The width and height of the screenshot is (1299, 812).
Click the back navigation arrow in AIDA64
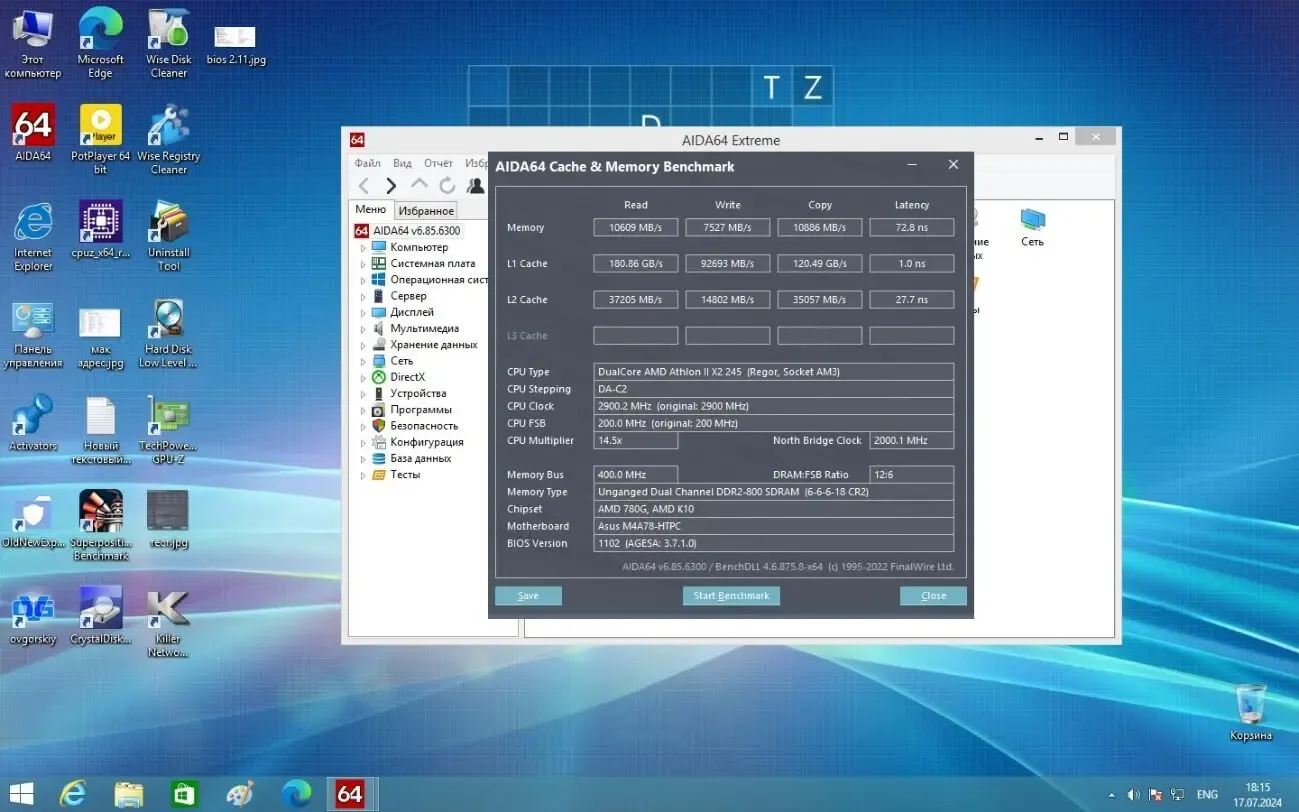pos(363,185)
